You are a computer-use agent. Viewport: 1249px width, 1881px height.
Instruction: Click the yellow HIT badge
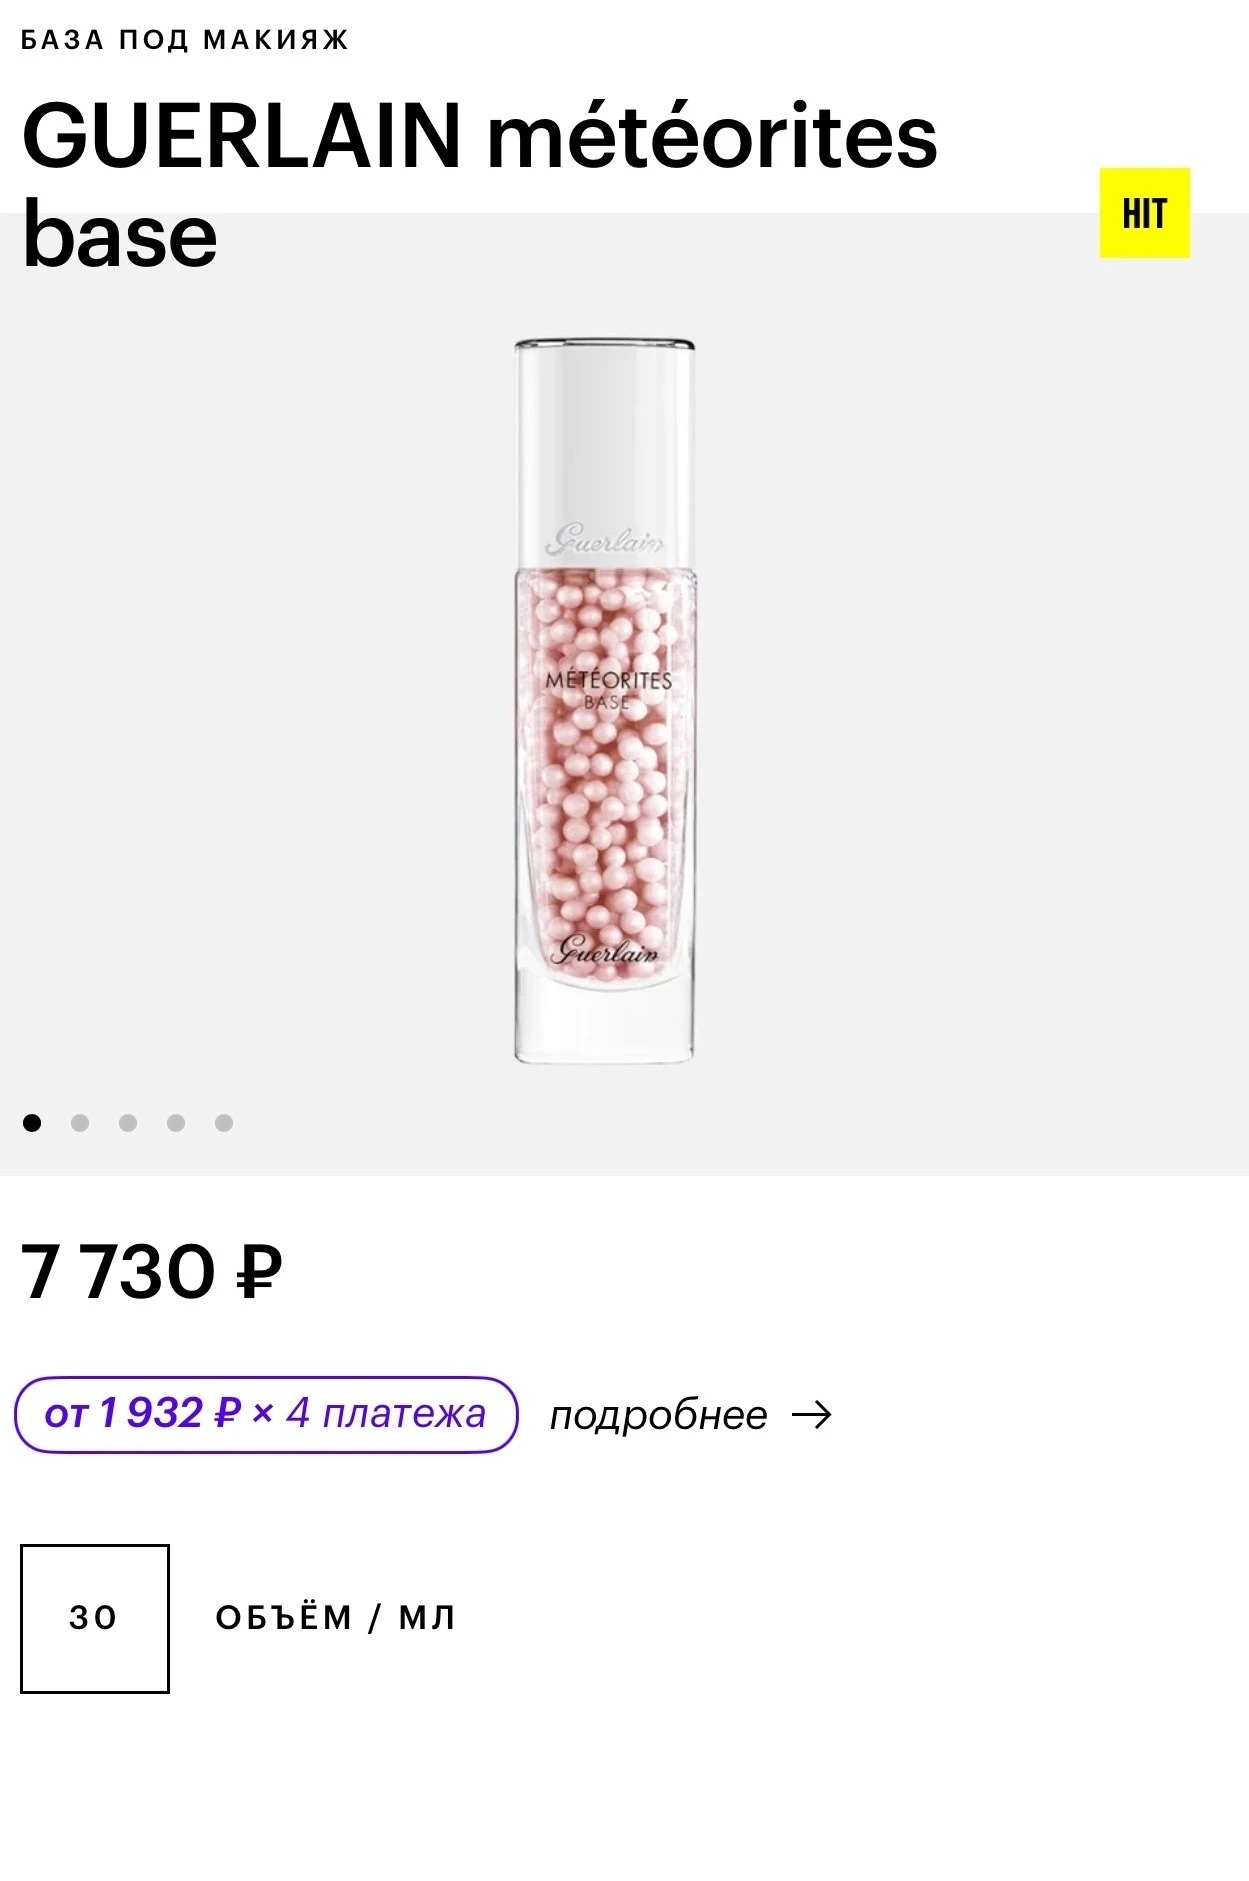[1144, 213]
